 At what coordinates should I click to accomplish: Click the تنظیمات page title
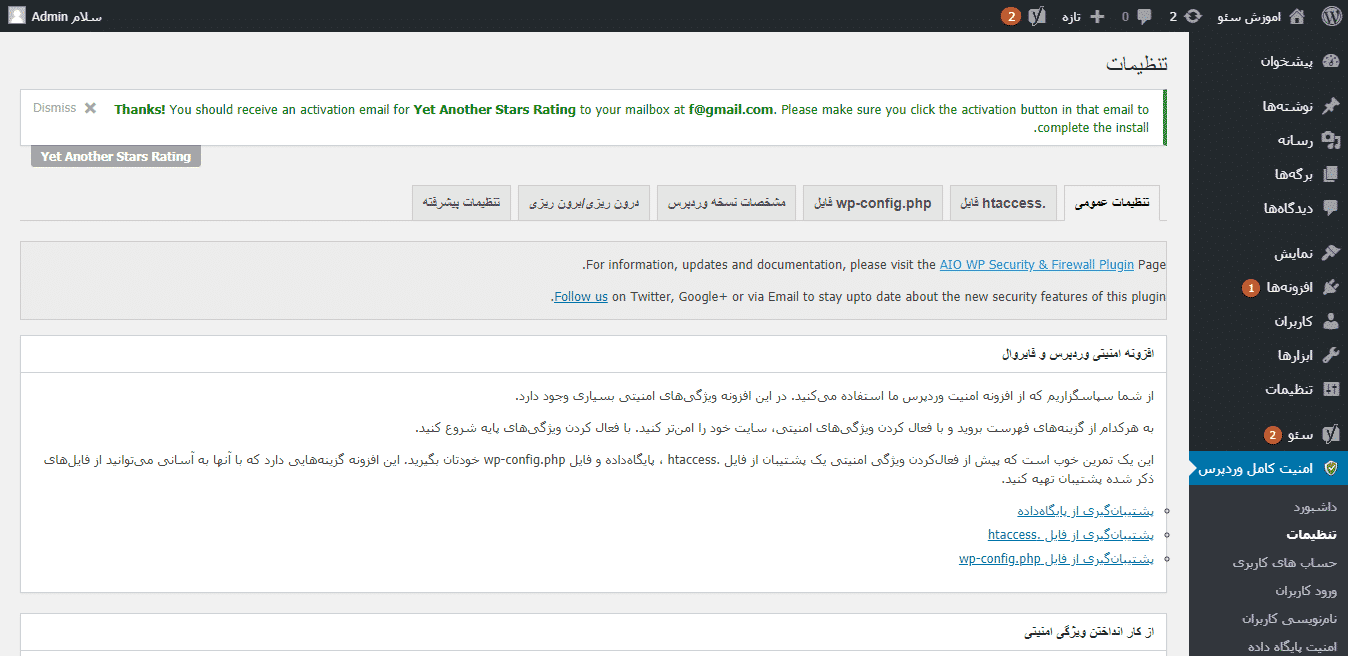[x=1136, y=64]
